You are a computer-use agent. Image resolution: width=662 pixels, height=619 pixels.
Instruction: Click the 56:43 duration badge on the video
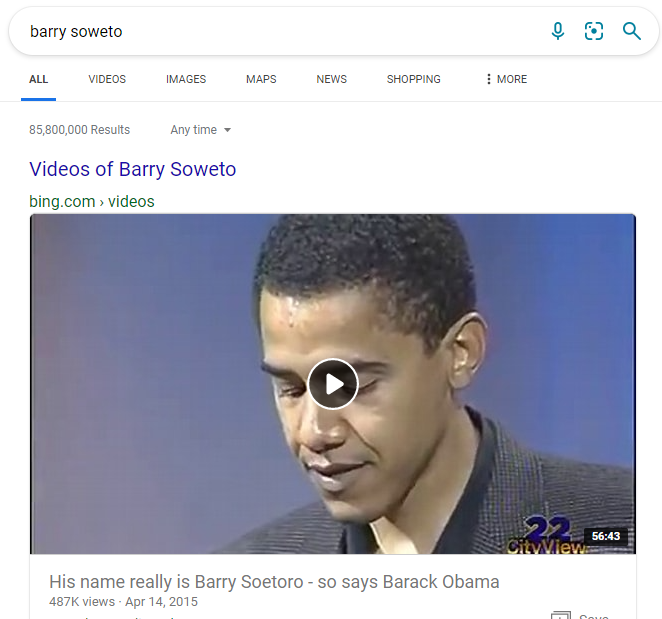point(605,536)
